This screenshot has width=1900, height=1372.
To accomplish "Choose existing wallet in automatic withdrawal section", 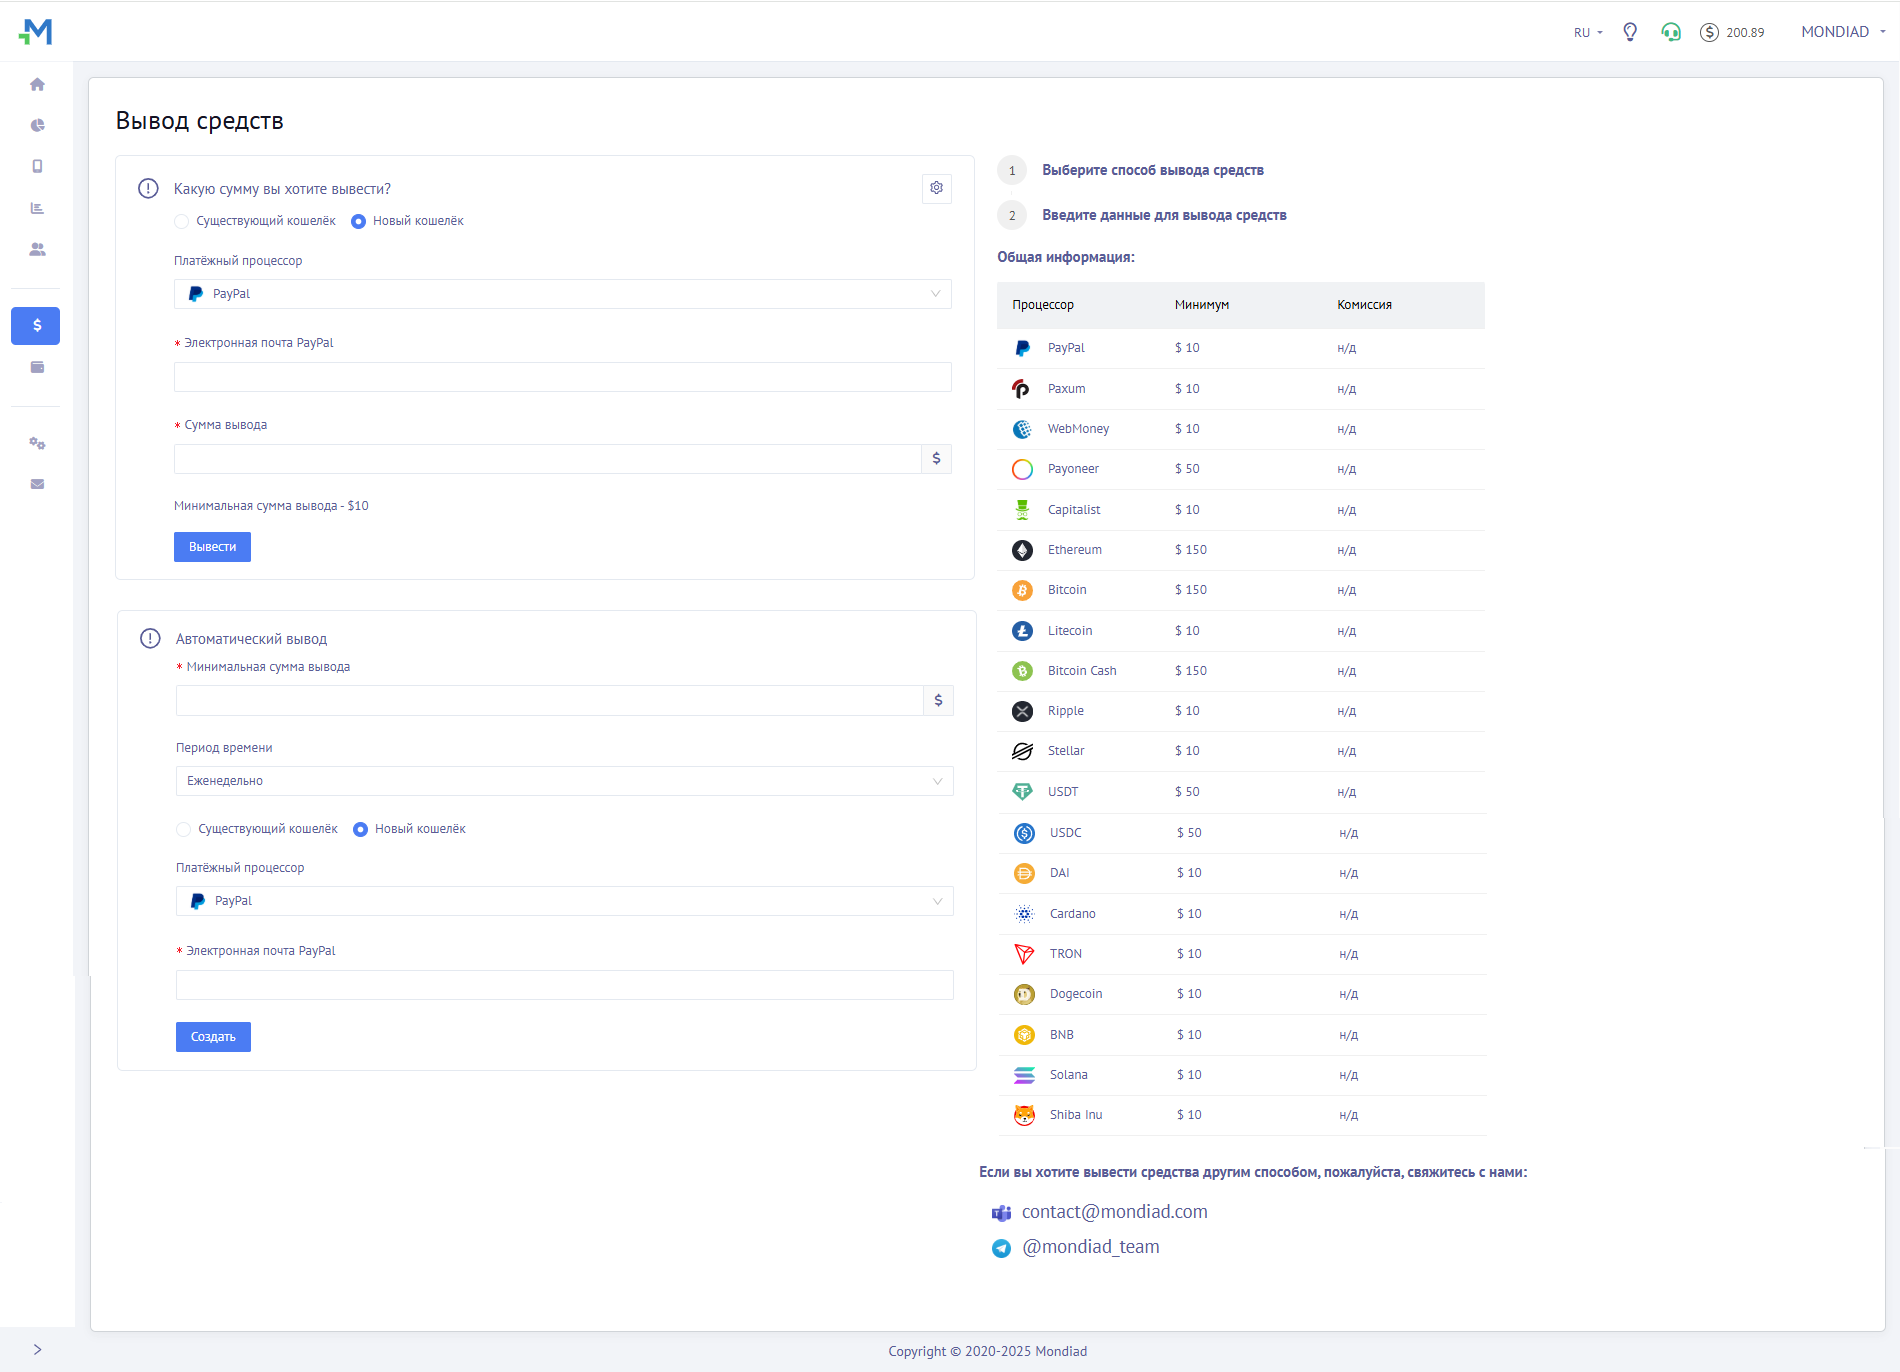I will (x=184, y=829).
